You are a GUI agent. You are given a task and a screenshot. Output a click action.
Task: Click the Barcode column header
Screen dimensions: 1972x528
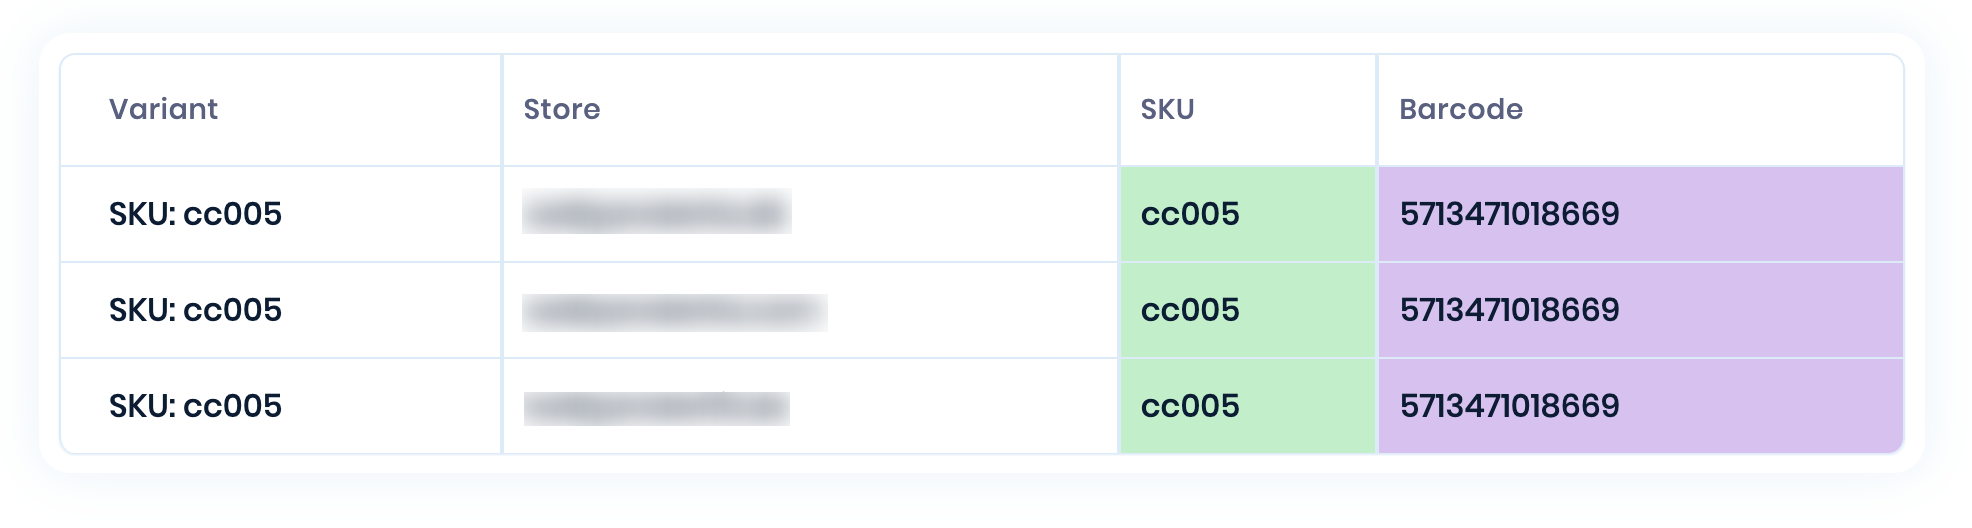(1461, 109)
